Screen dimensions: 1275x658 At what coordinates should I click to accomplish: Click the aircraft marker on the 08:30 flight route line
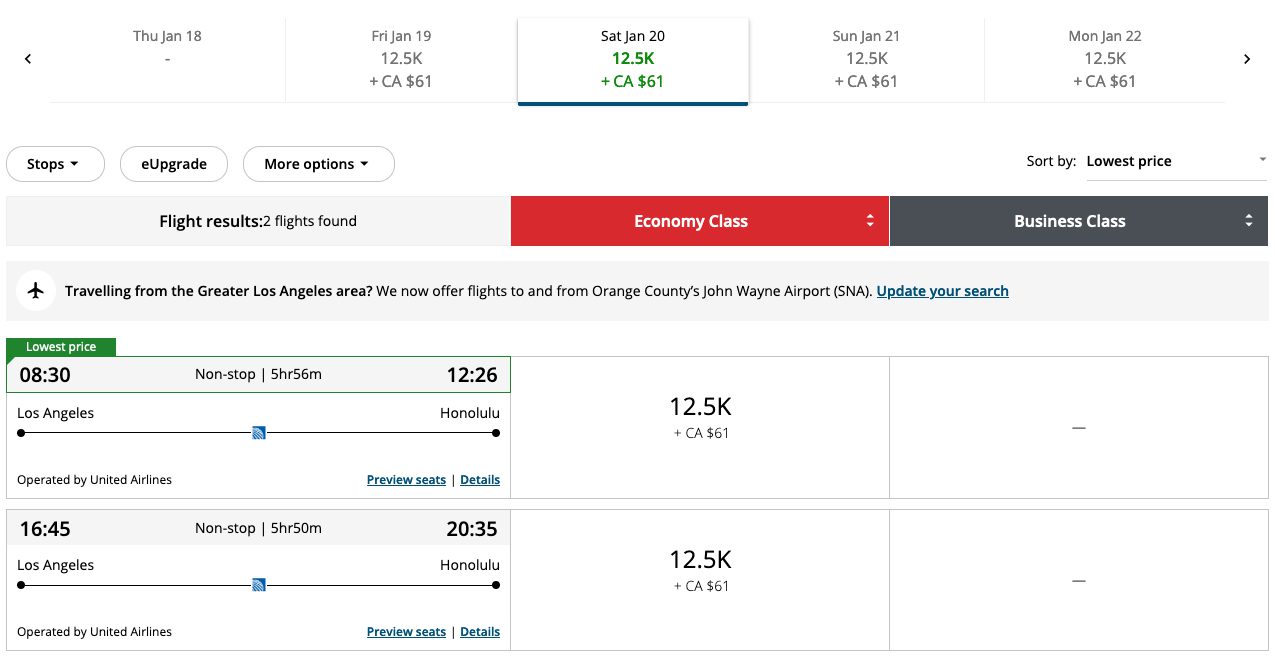(259, 432)
